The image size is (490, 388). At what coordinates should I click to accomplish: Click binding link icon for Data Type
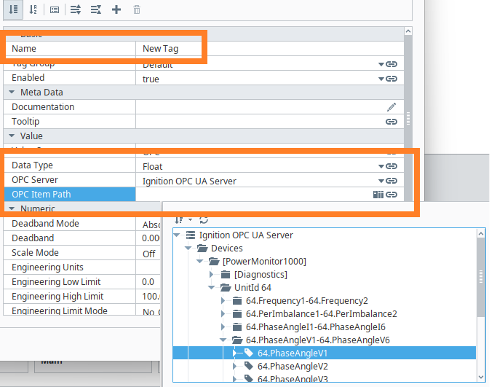pyautogui.click(x=391, y=166)
